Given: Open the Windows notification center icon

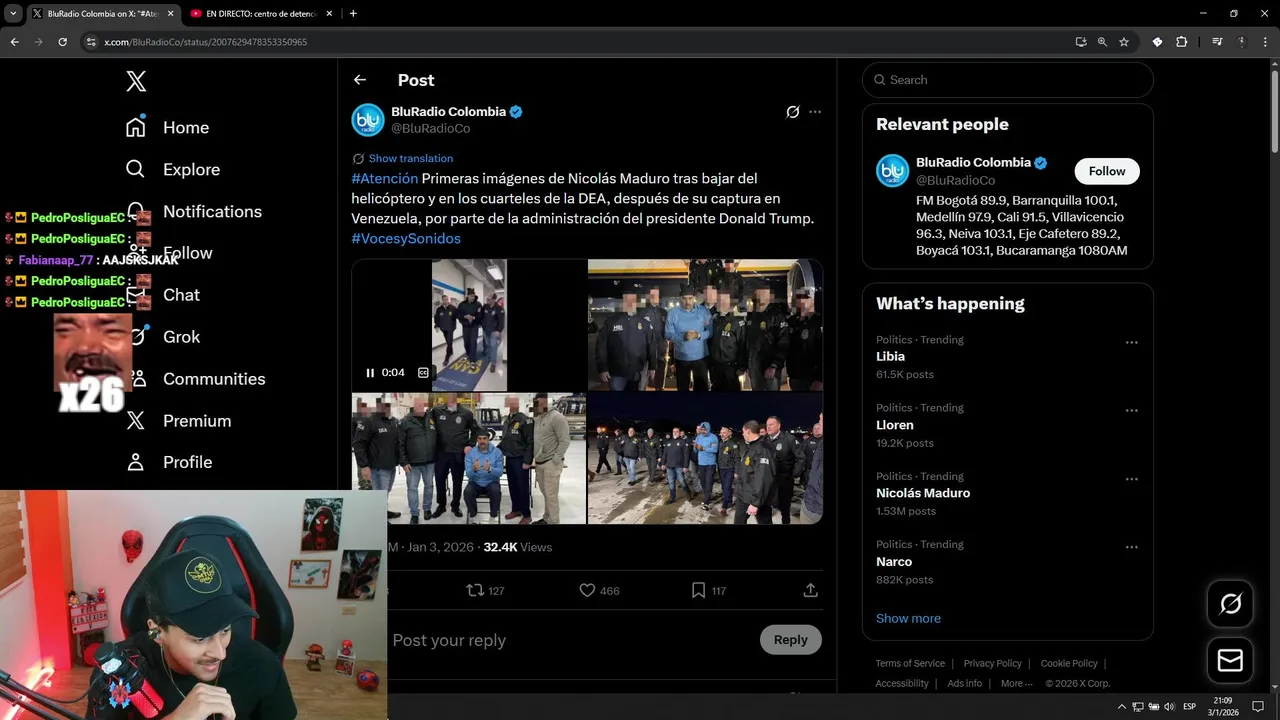Looking at the screenshot, I should coord(1258,707).
